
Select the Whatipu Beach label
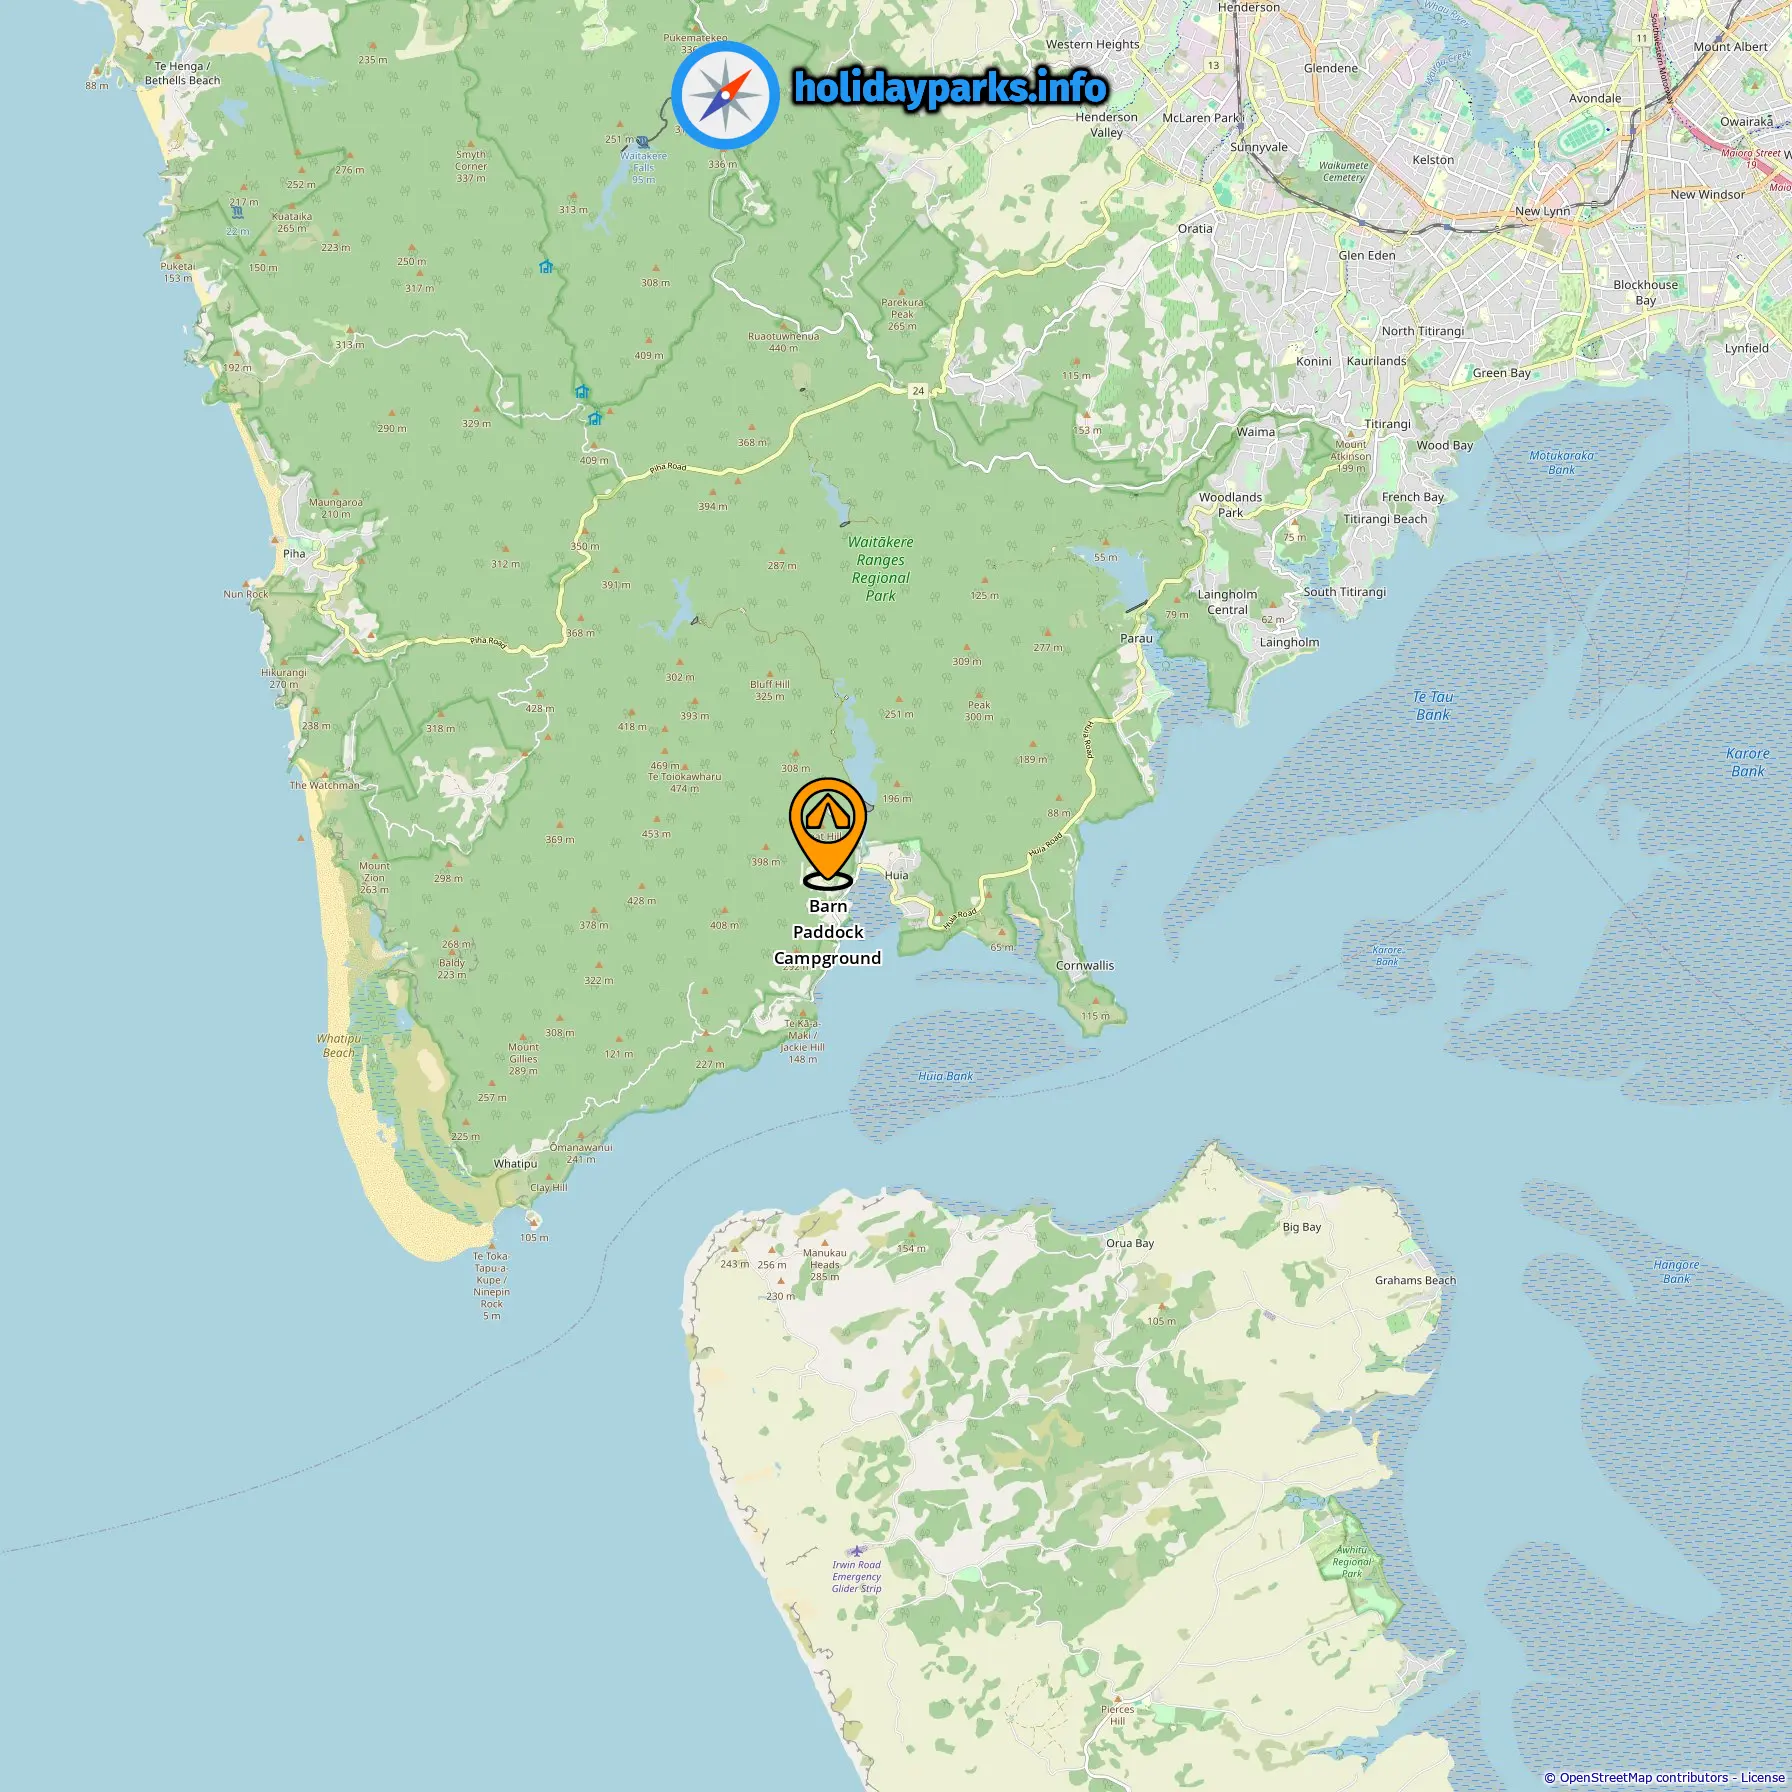click(x=338, y=1045)
